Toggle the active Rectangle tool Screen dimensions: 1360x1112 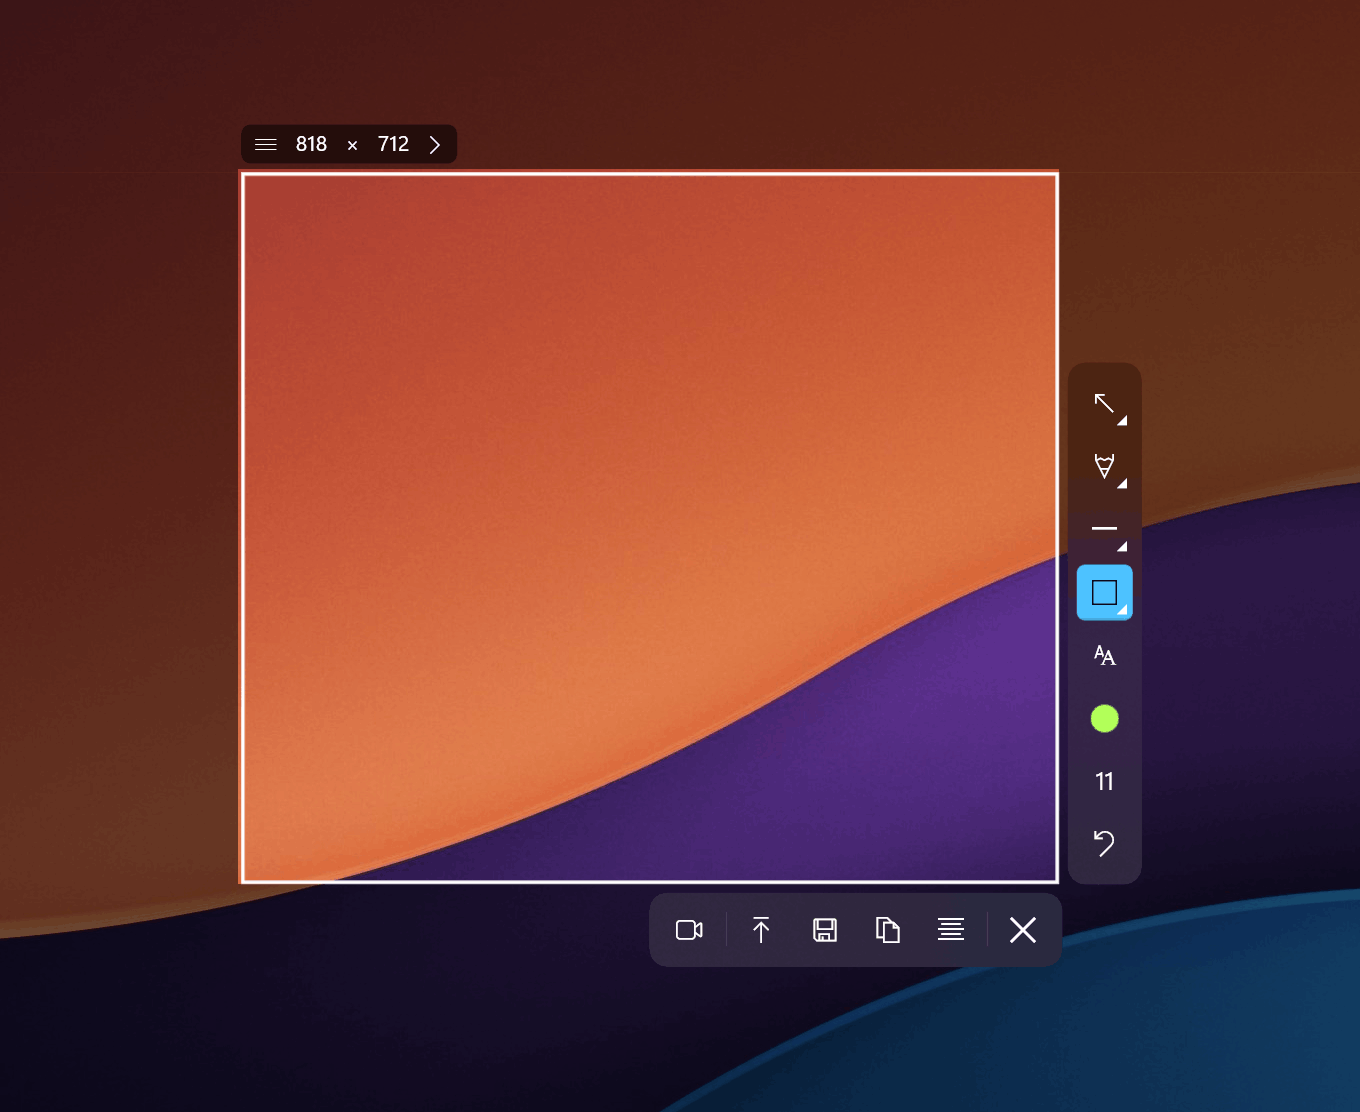click(x=1104, y=592)
